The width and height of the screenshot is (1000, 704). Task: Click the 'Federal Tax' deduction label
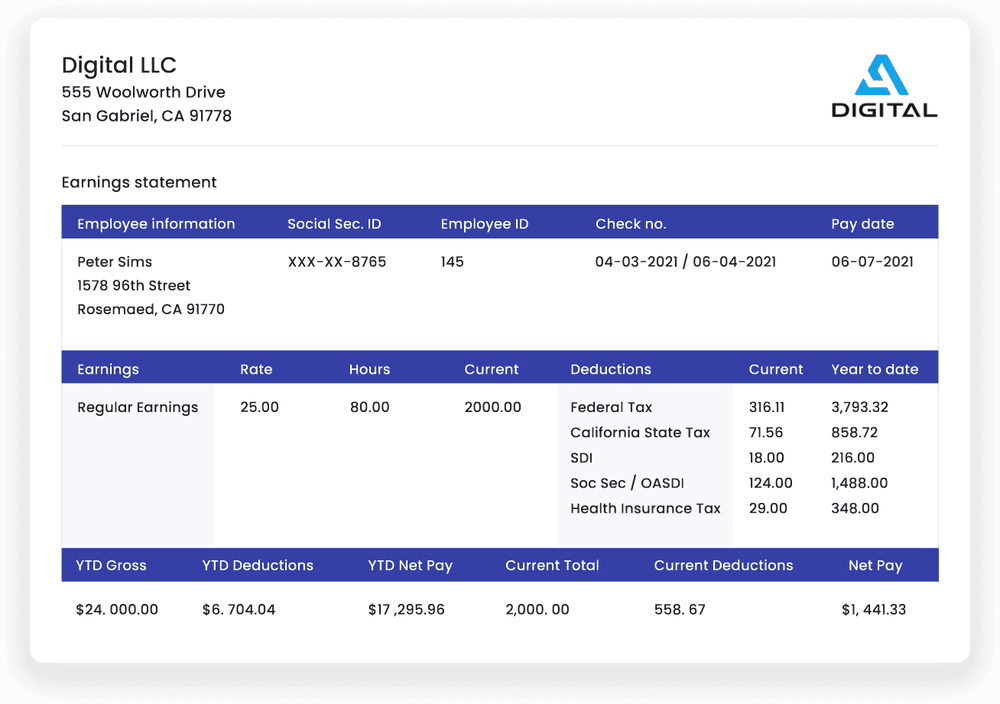point(611,407)
